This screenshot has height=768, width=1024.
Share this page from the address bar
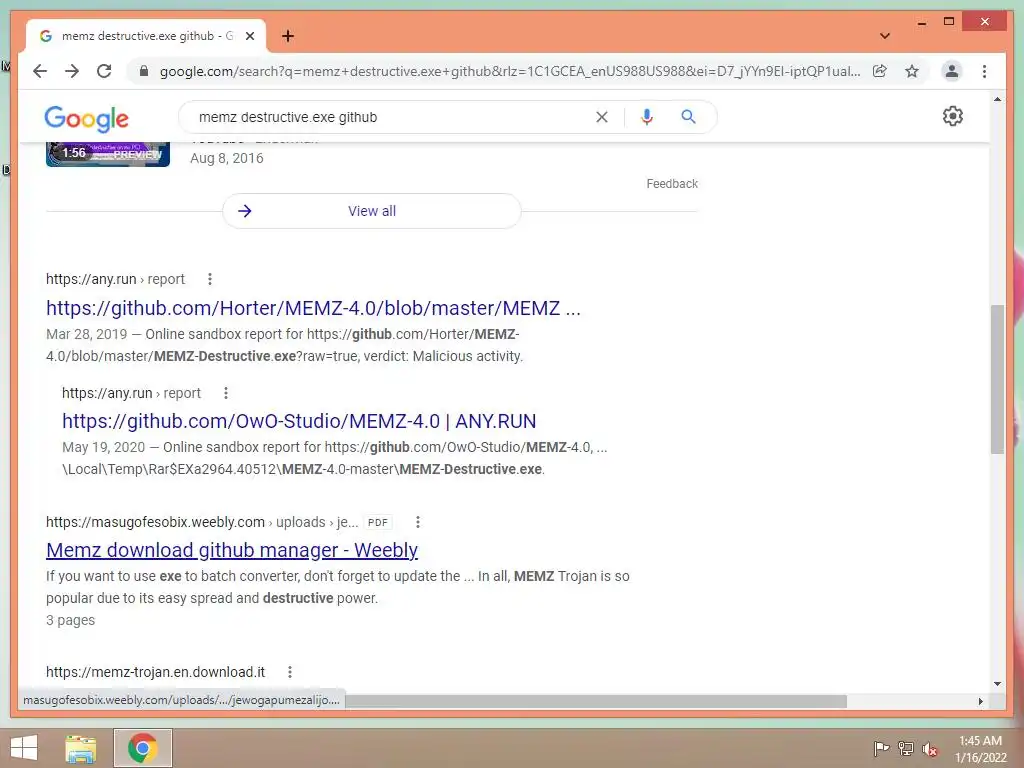click(880, 71)
